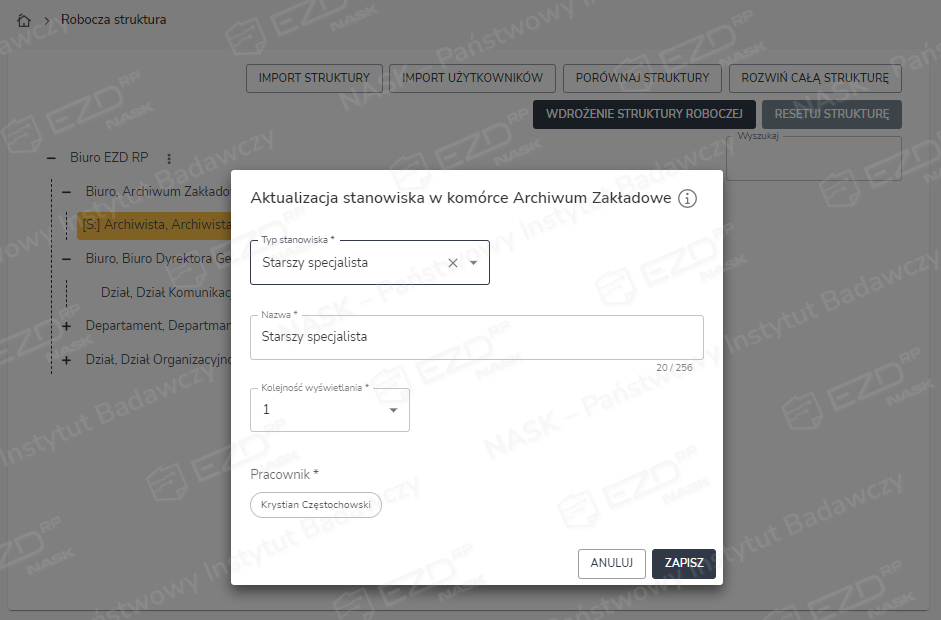Click IMPORT STRUKTURY button
This screenshot has height=620, width=941.
click(314, 78)
